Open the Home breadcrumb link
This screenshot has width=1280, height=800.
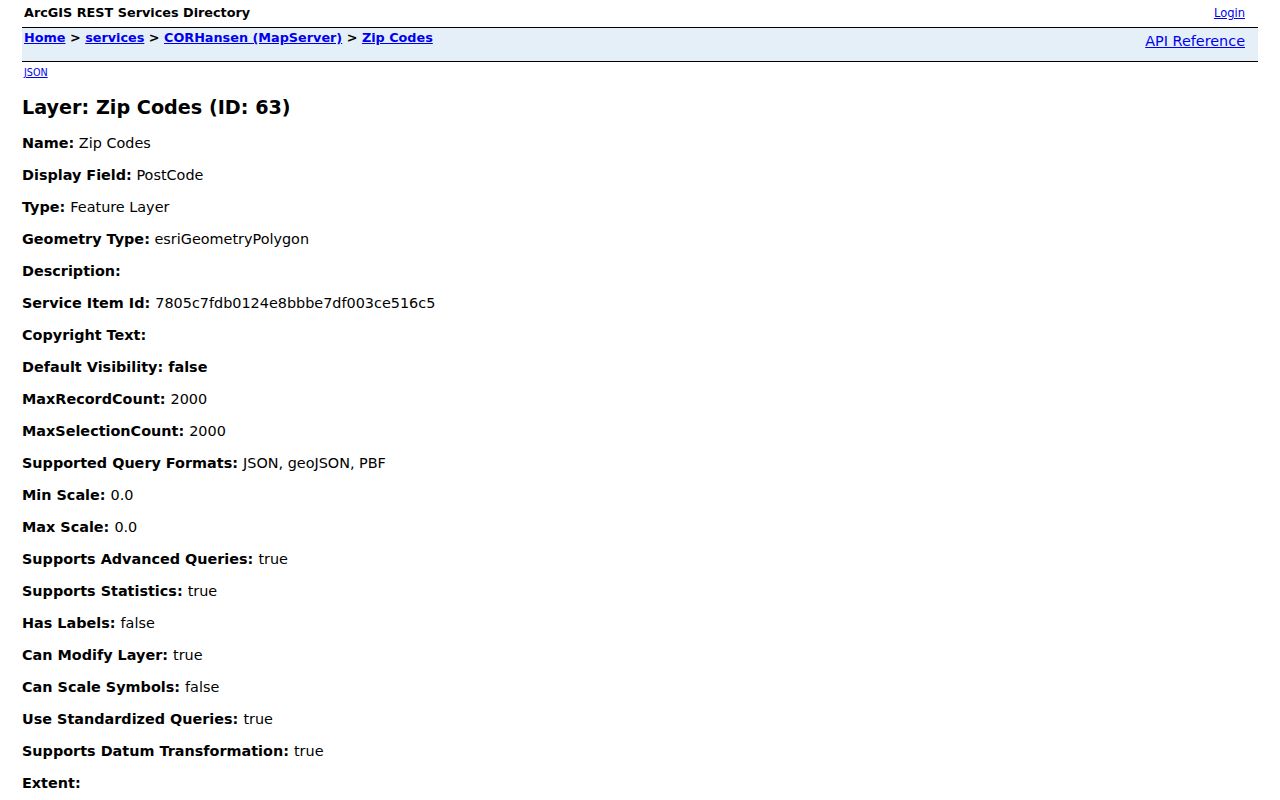click(x=44, y=38)
